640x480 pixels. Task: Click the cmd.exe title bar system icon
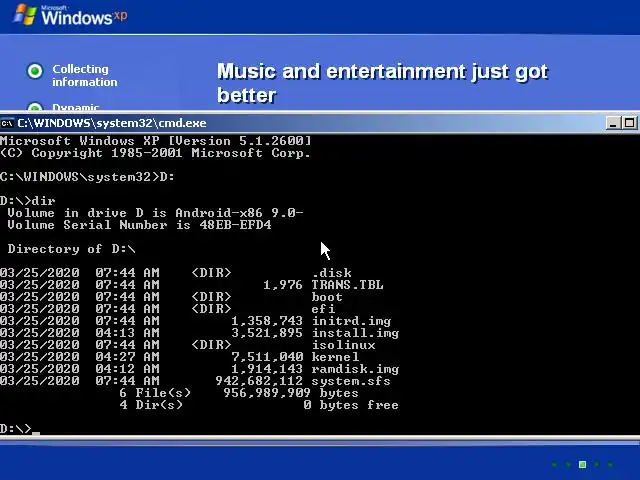tap(7, 123)
